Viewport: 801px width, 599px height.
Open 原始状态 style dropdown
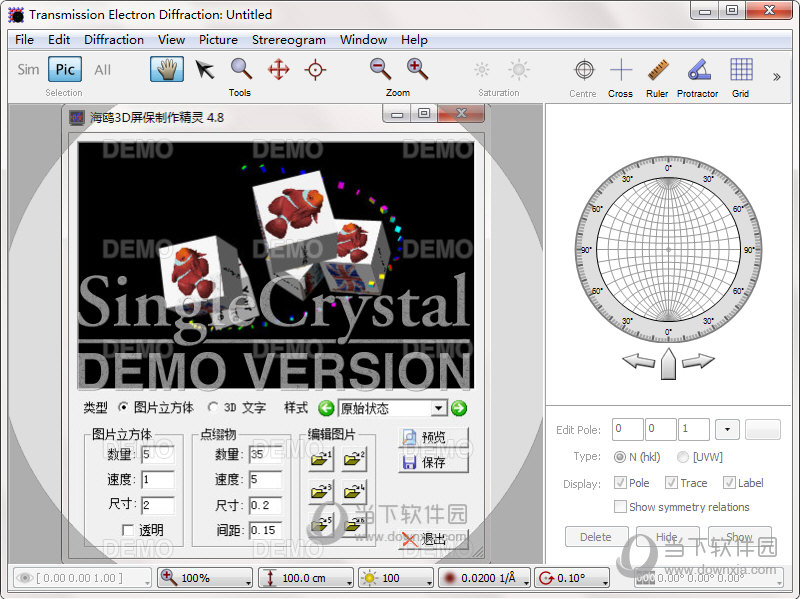pos(438,409)
